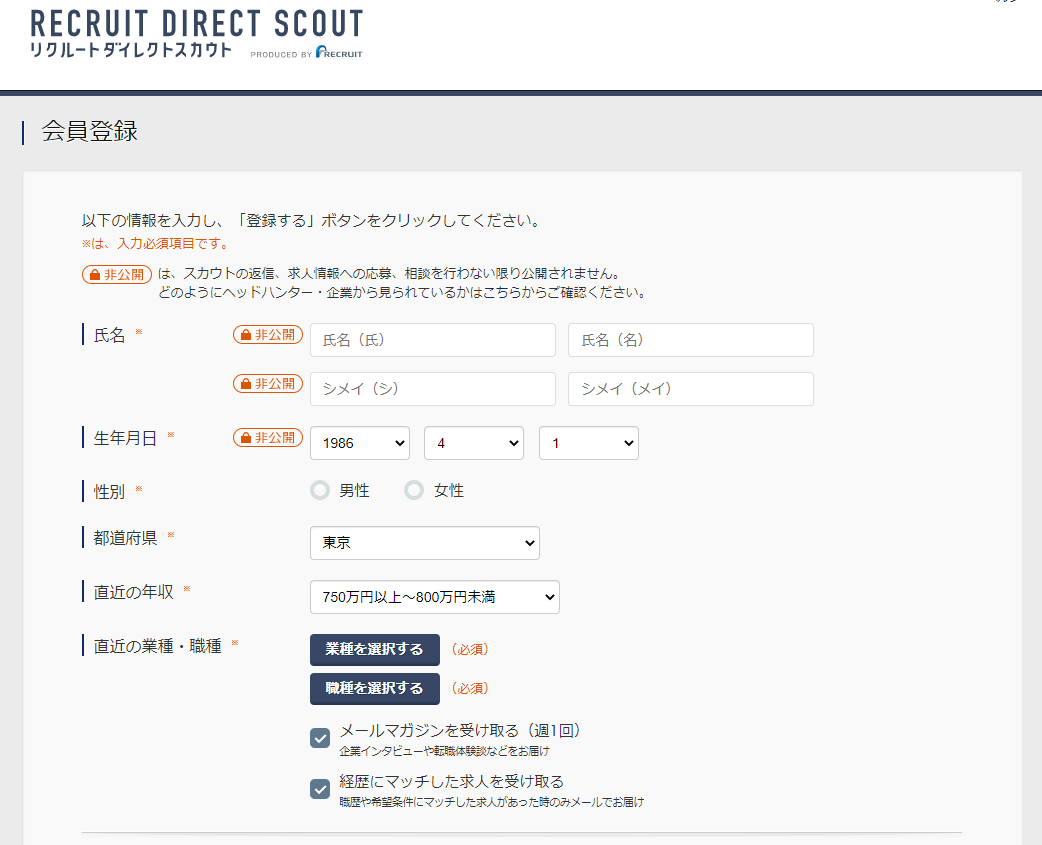1042x845 pixels.
Task: Focus the シメイ（メイ） input field
Action: pos(690,389)
